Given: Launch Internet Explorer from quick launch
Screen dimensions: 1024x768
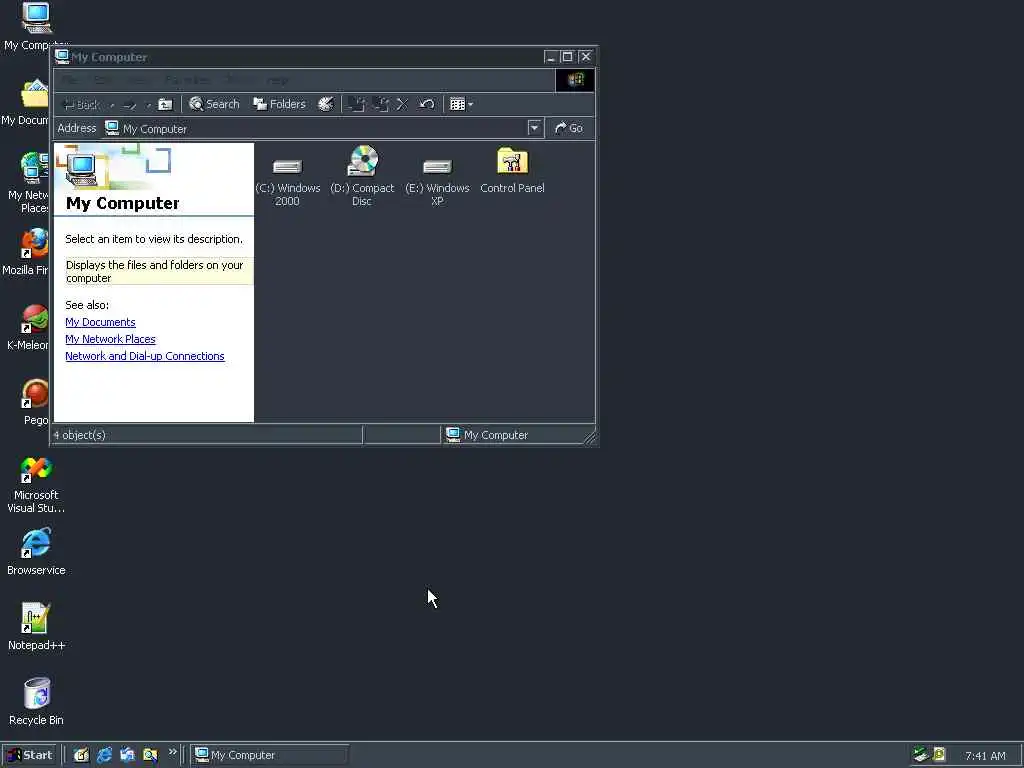Looking at the screenshot, I should click(104, 755).
